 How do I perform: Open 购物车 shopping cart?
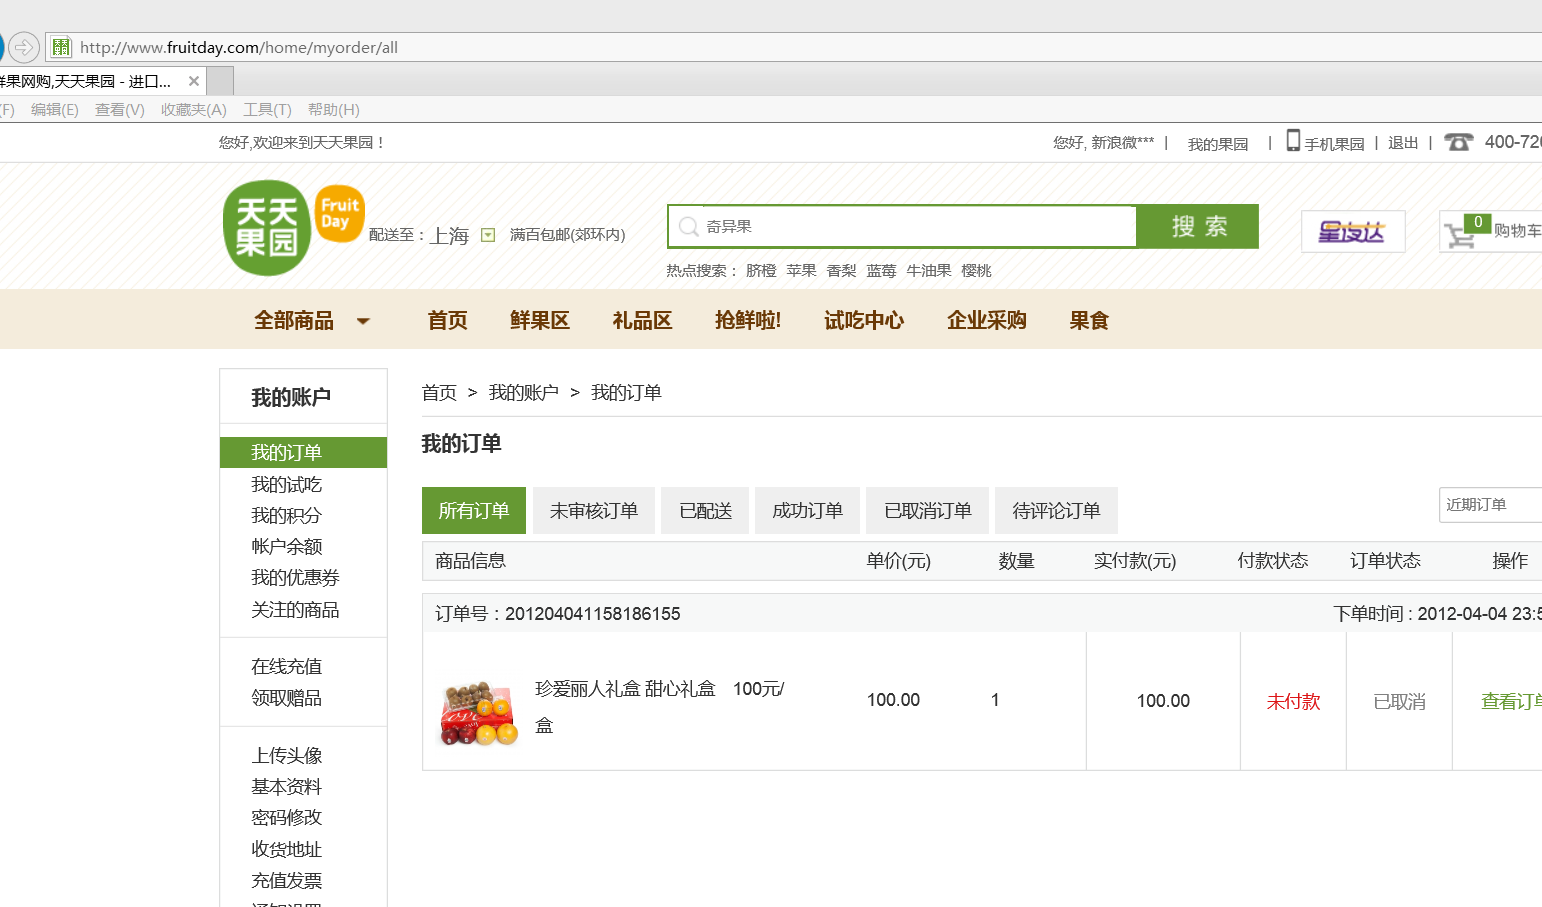coord(1516,231)
